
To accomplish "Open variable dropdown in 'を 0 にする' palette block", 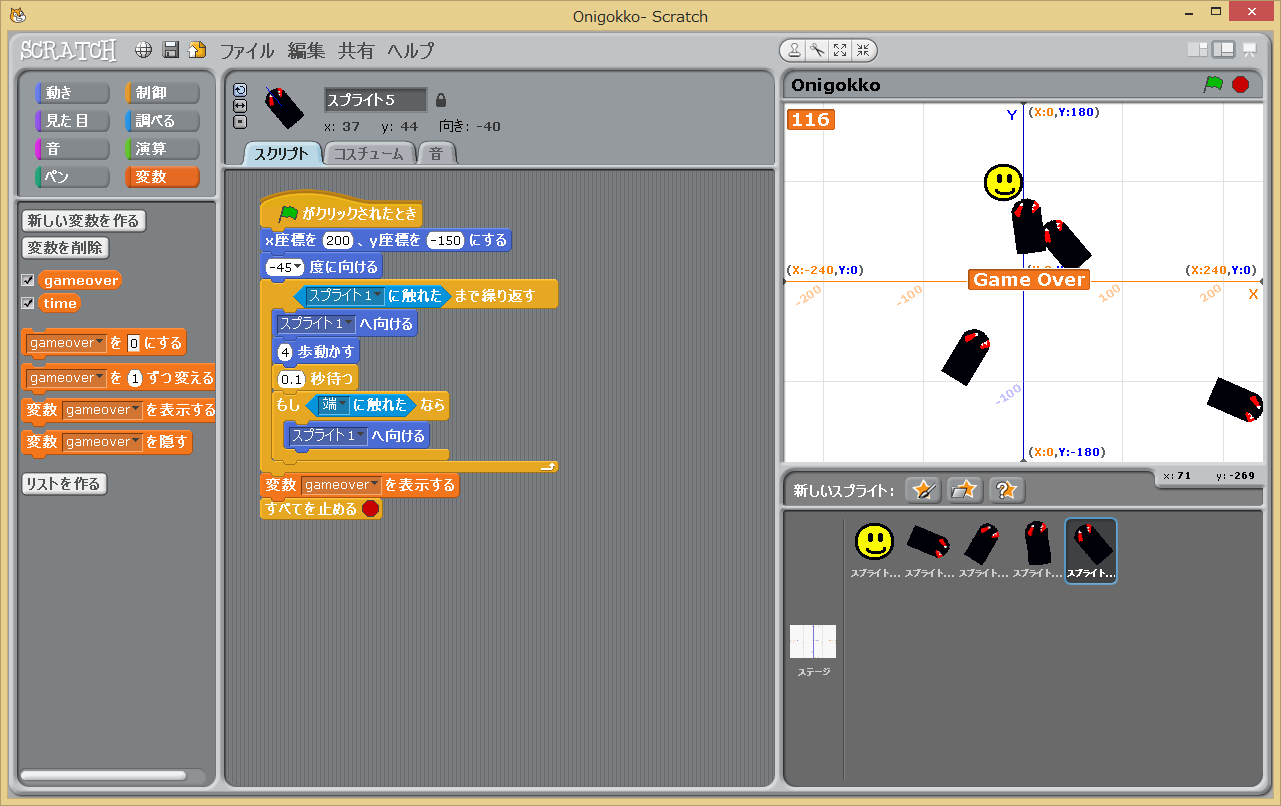I will 66,343.
